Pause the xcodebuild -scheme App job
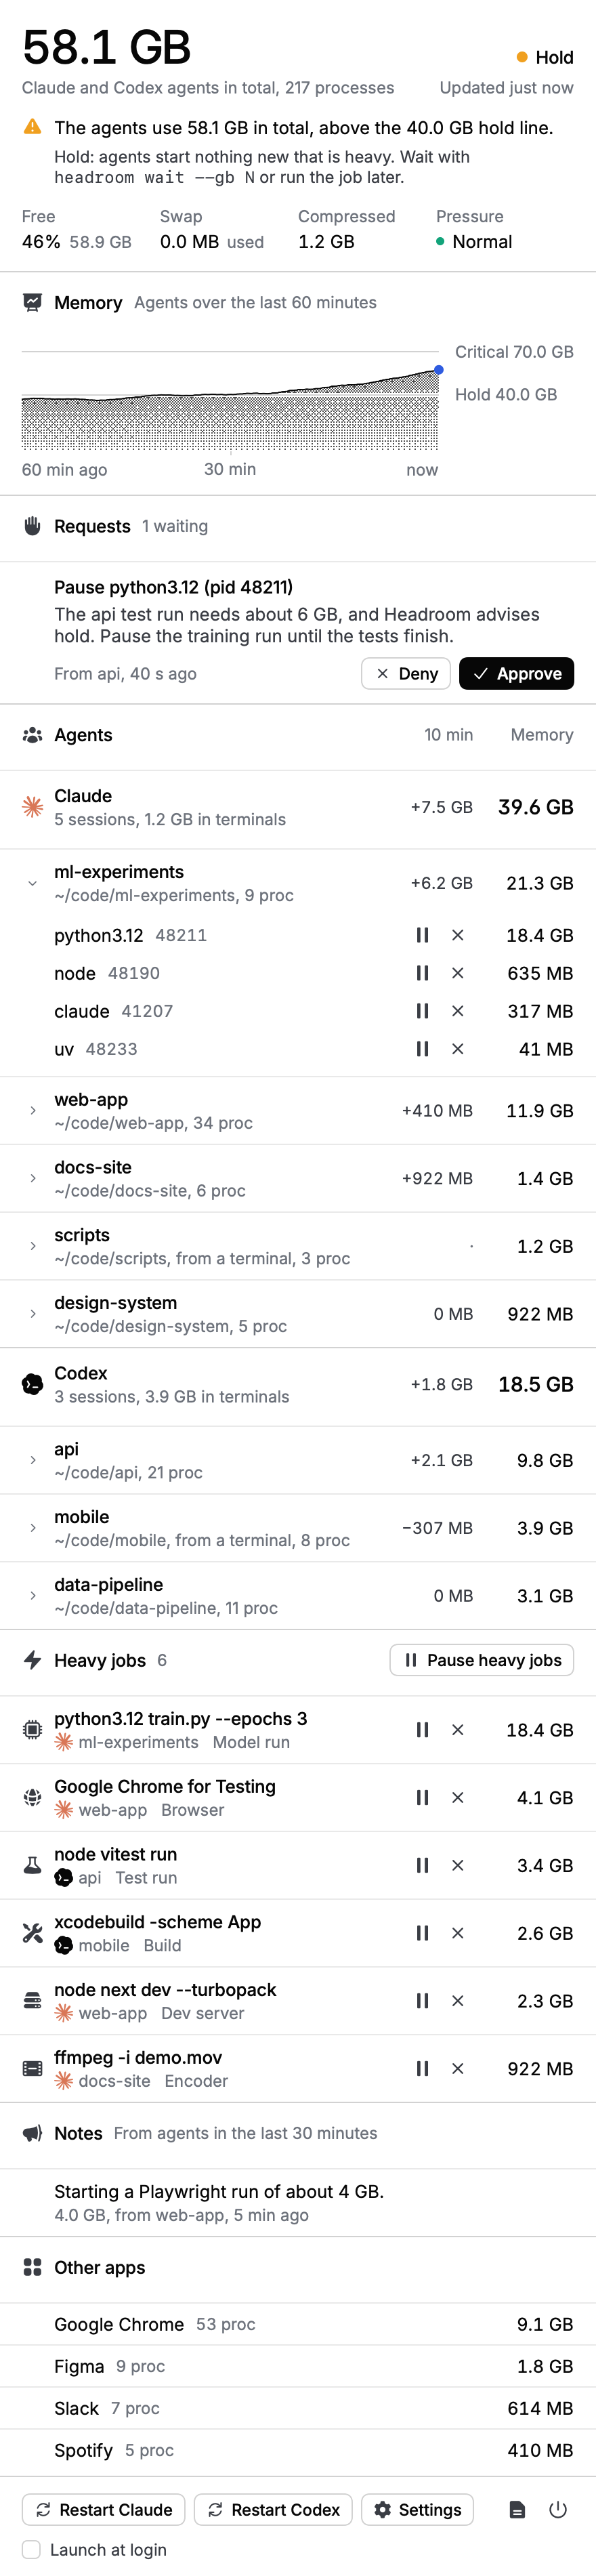This screenshot has height=2576, width=596. point(422,1933)
